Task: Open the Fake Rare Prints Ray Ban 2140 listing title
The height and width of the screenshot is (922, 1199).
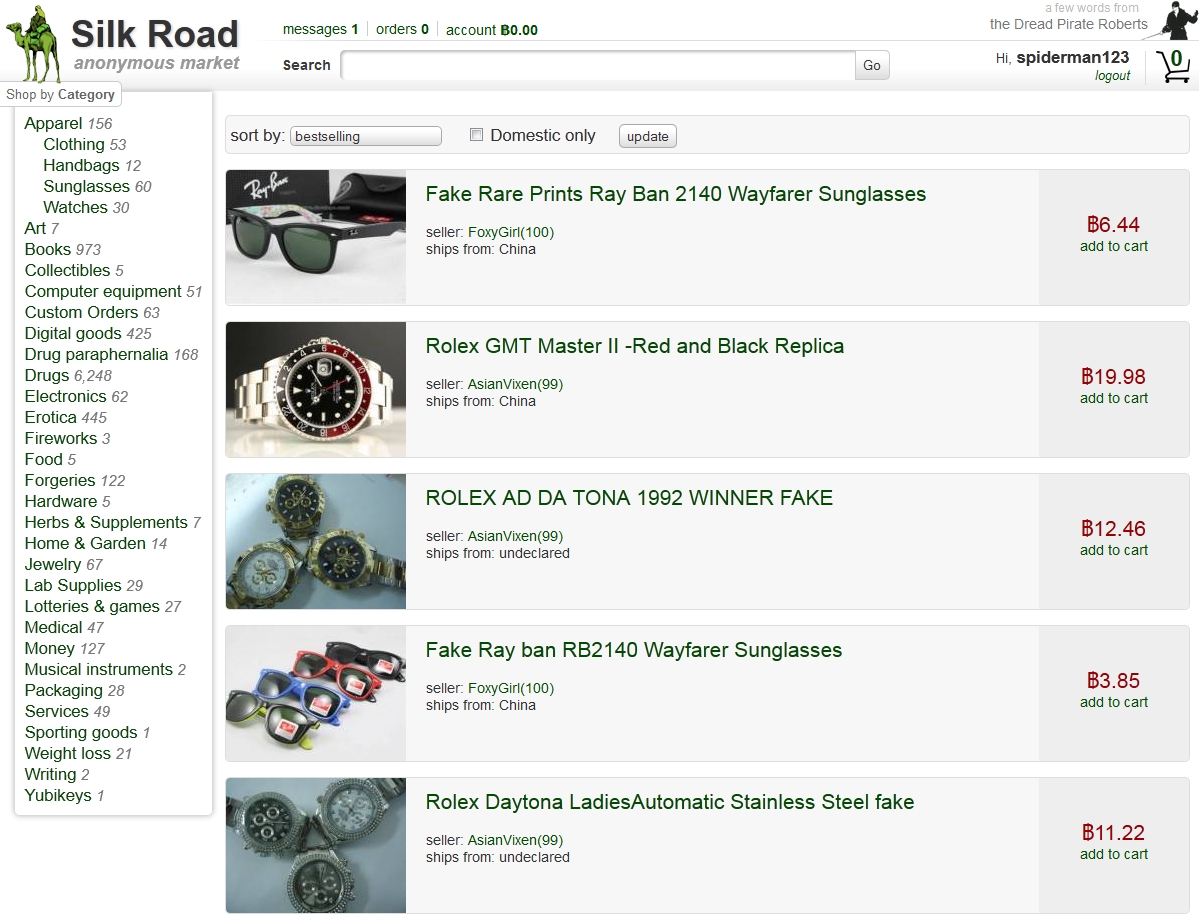Action: (x=675, y=194)
